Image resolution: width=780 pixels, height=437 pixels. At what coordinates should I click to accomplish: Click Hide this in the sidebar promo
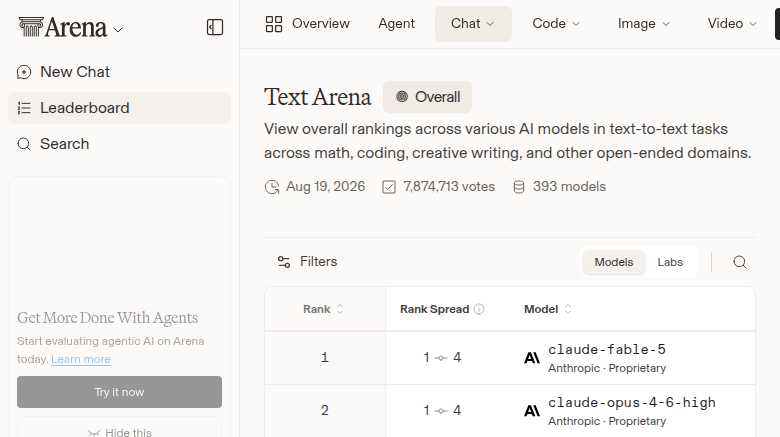(x=120, y=432)
